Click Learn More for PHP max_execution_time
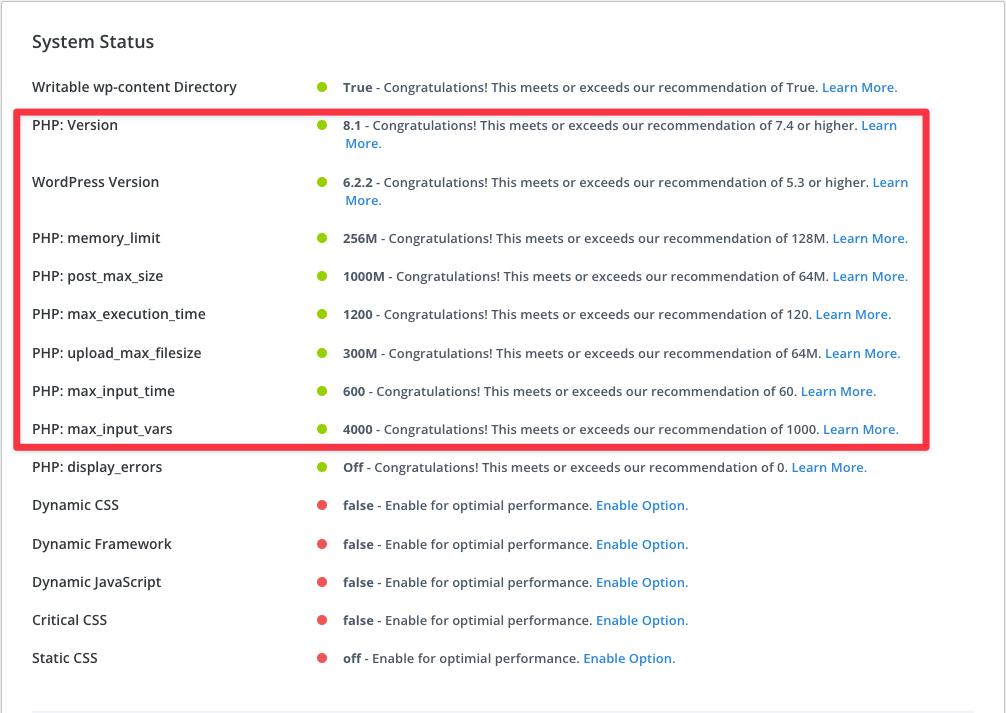Screen dimensions: 1006x713 [852, 315]
